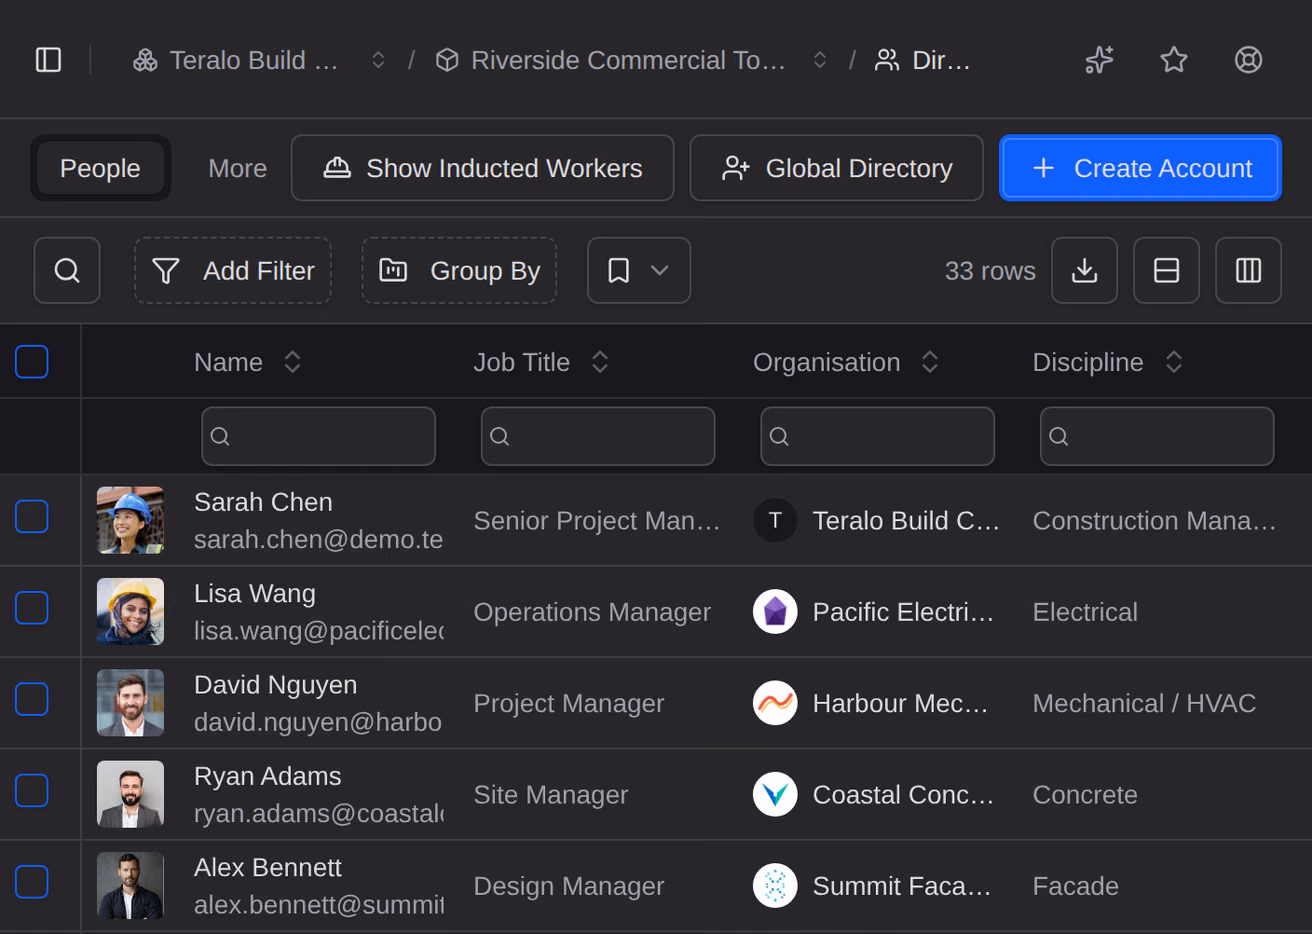The width and height of the screenshot is (1312, 934).
Task: Select Alex Bennett's row checkbox
Action: (x=32, y=882)
